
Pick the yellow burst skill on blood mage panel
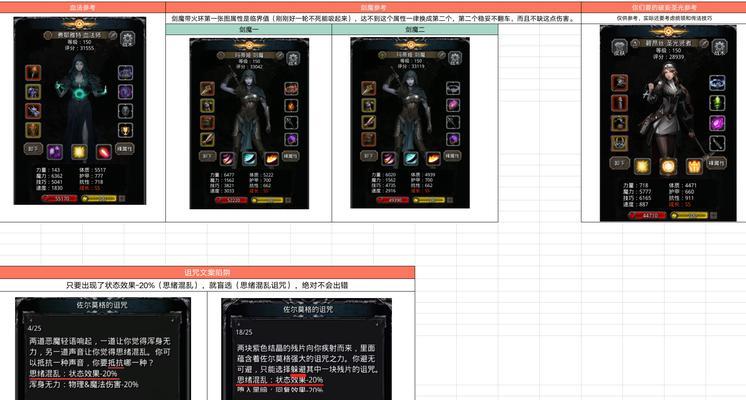point(79,152)
